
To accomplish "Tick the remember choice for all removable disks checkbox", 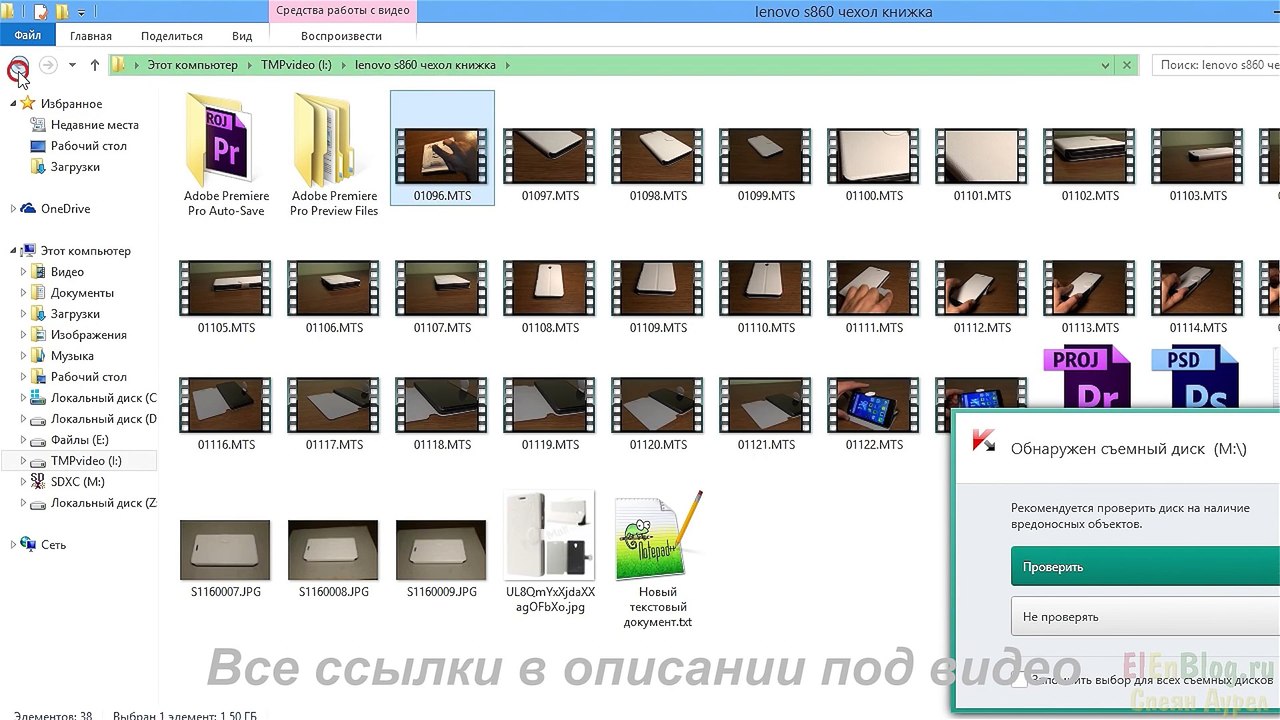I will (1019, 681).
